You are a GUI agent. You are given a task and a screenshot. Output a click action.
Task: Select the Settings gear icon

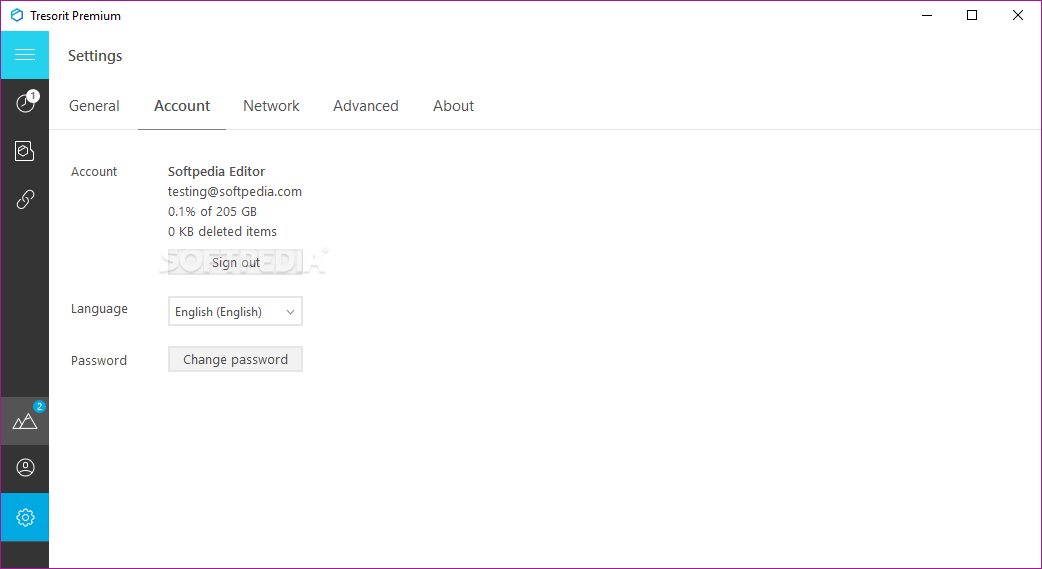[25, 517]
